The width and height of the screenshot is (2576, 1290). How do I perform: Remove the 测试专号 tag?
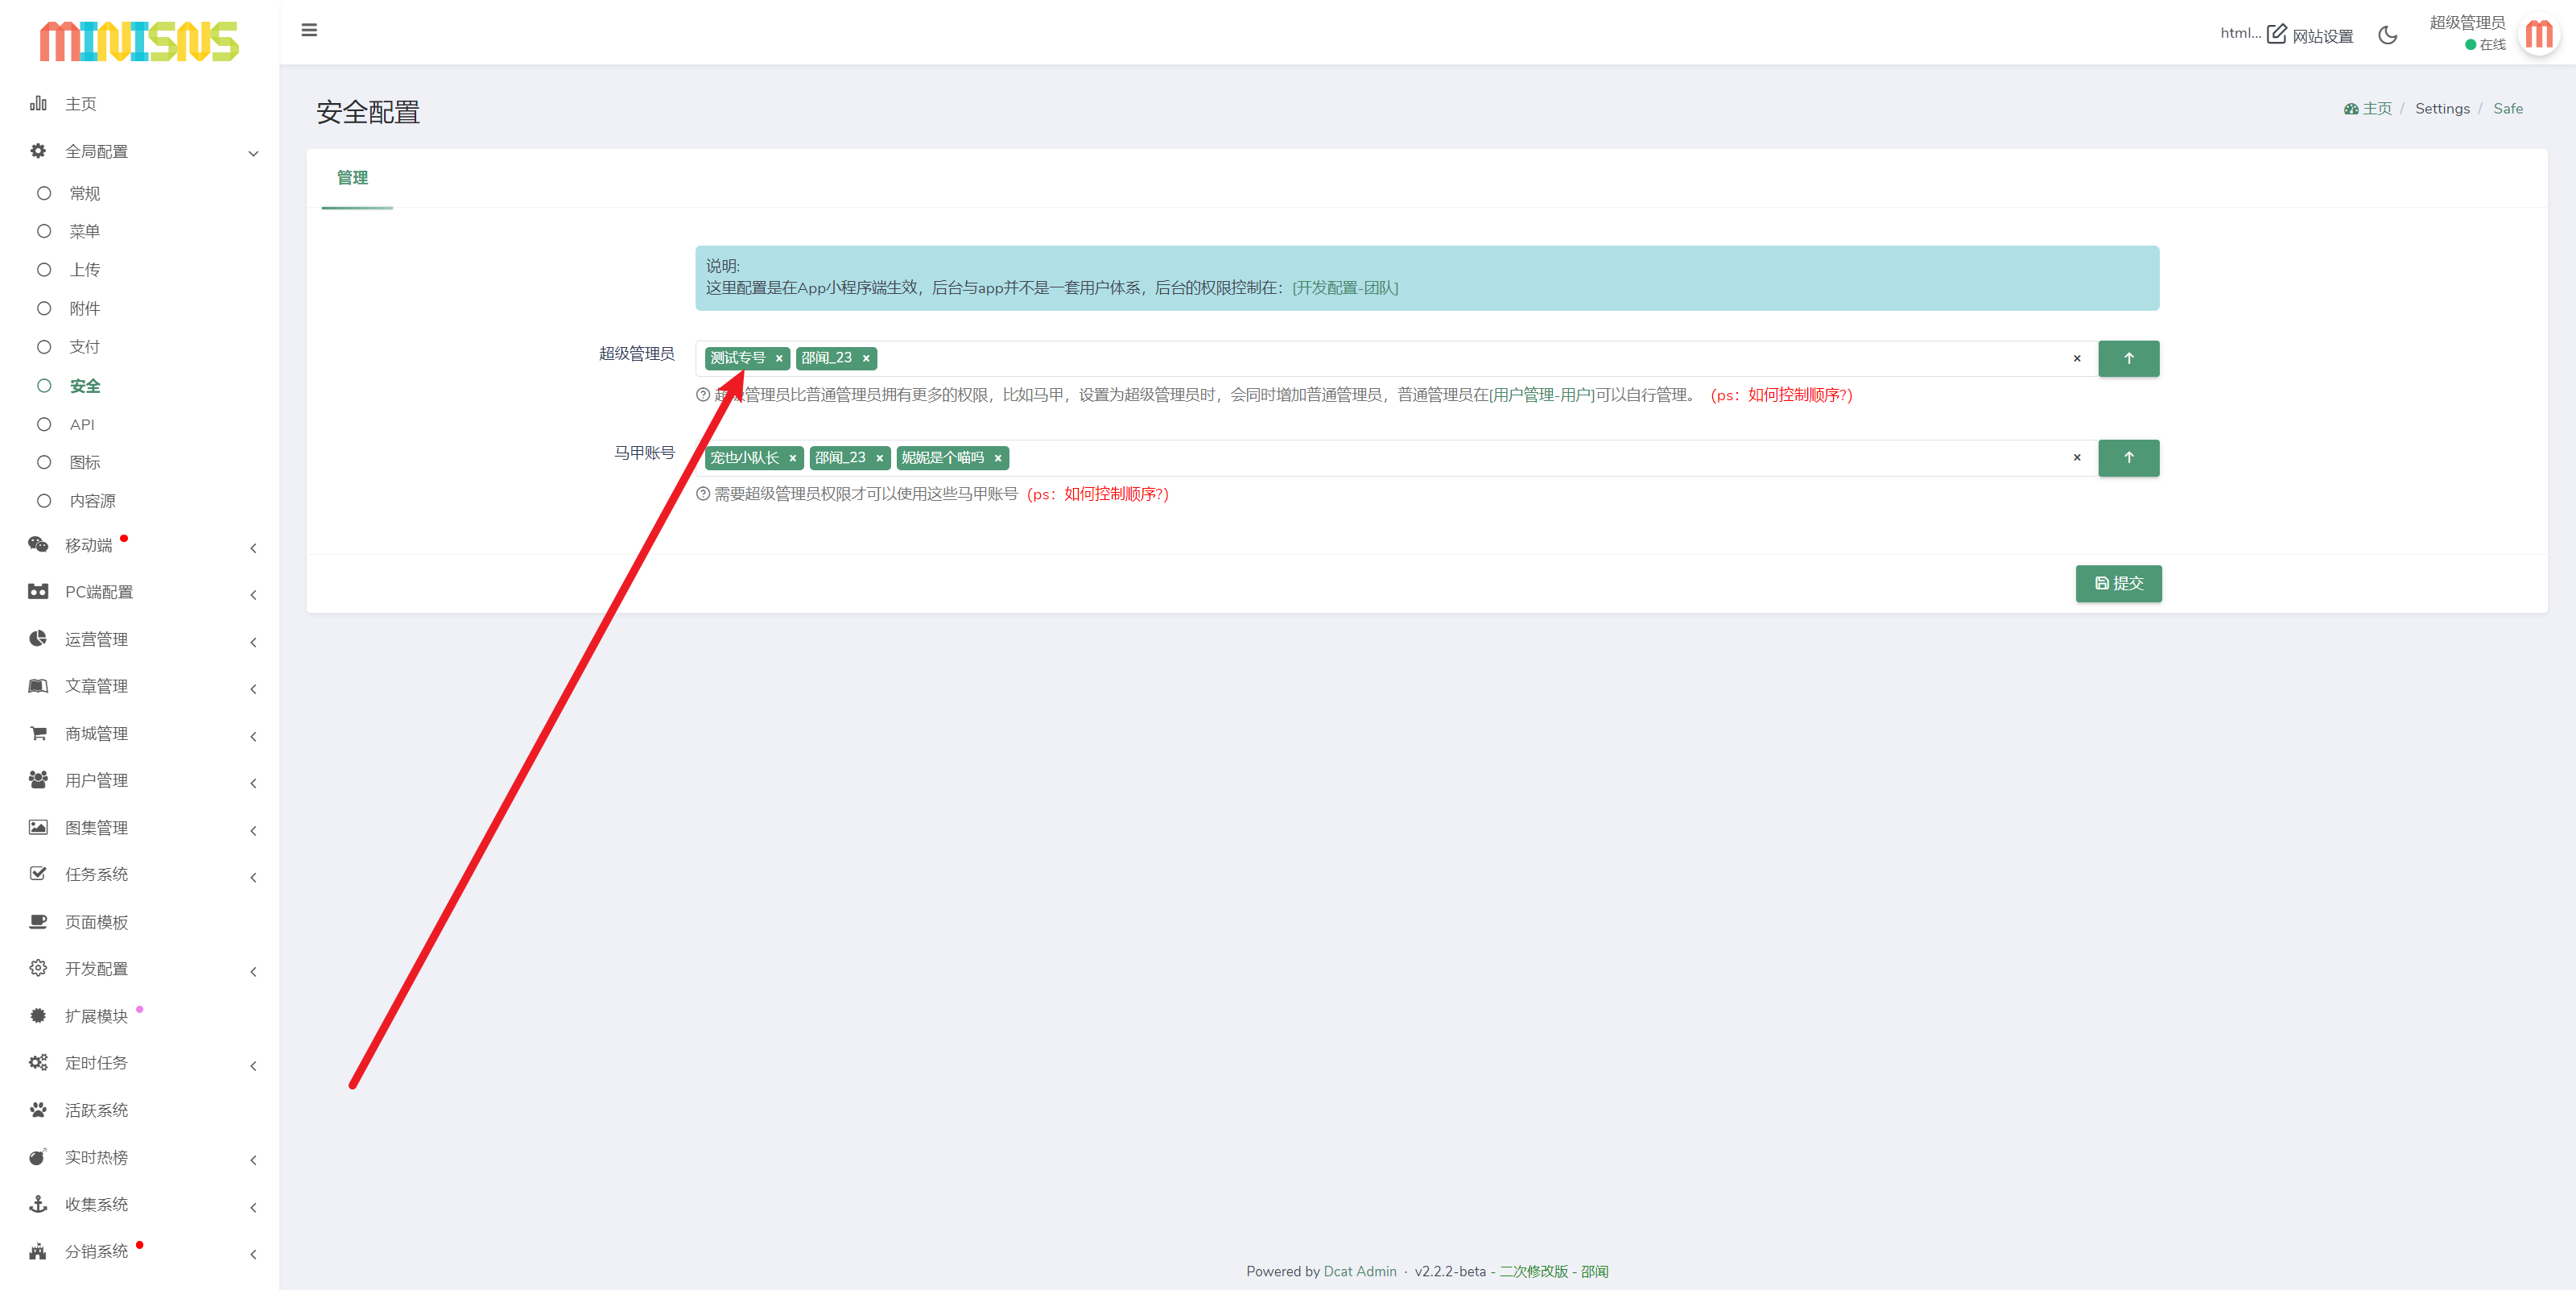point(779,358)
